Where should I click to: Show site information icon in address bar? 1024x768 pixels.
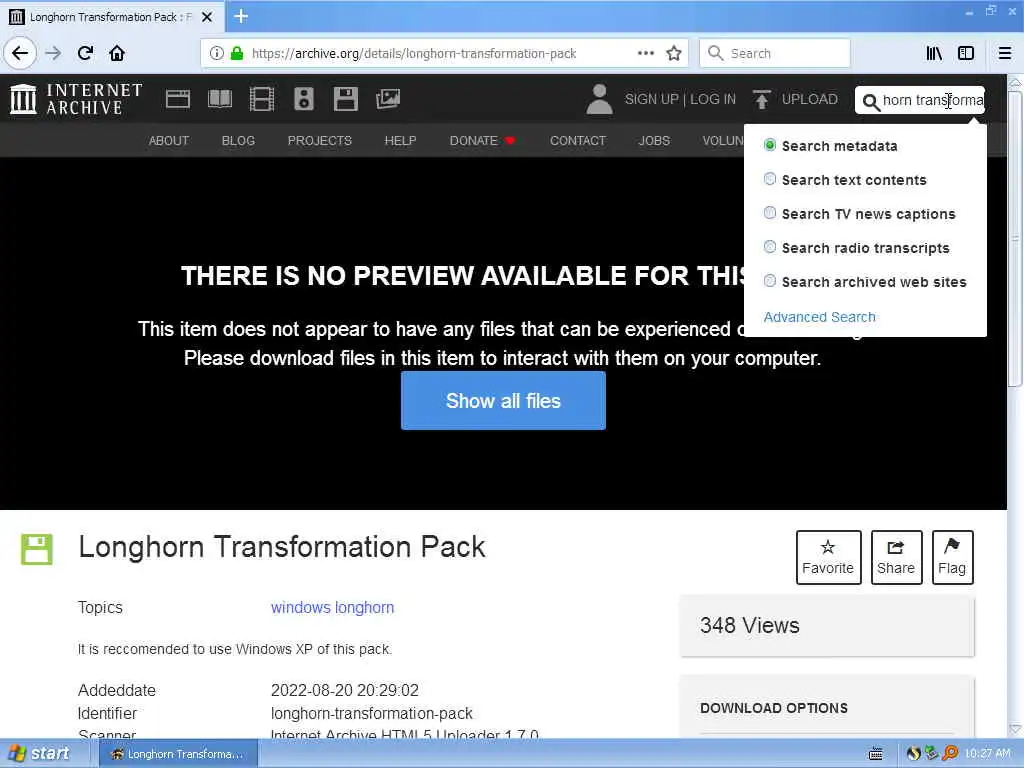pos(216,54)
